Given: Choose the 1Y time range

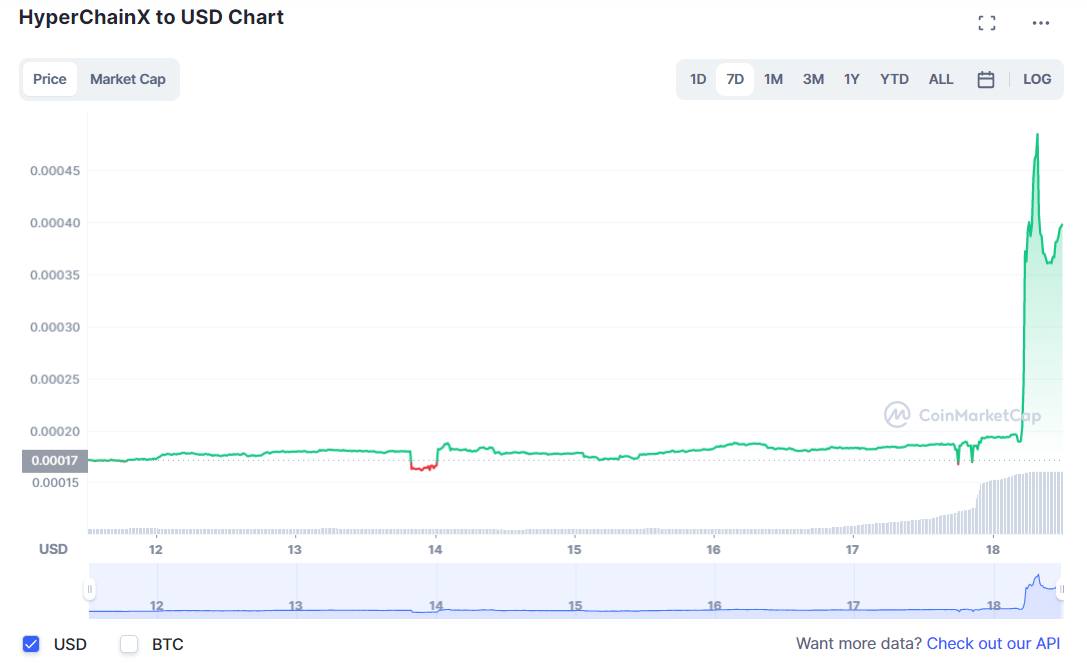Looking at the screenshot, I should pos(851,78).
